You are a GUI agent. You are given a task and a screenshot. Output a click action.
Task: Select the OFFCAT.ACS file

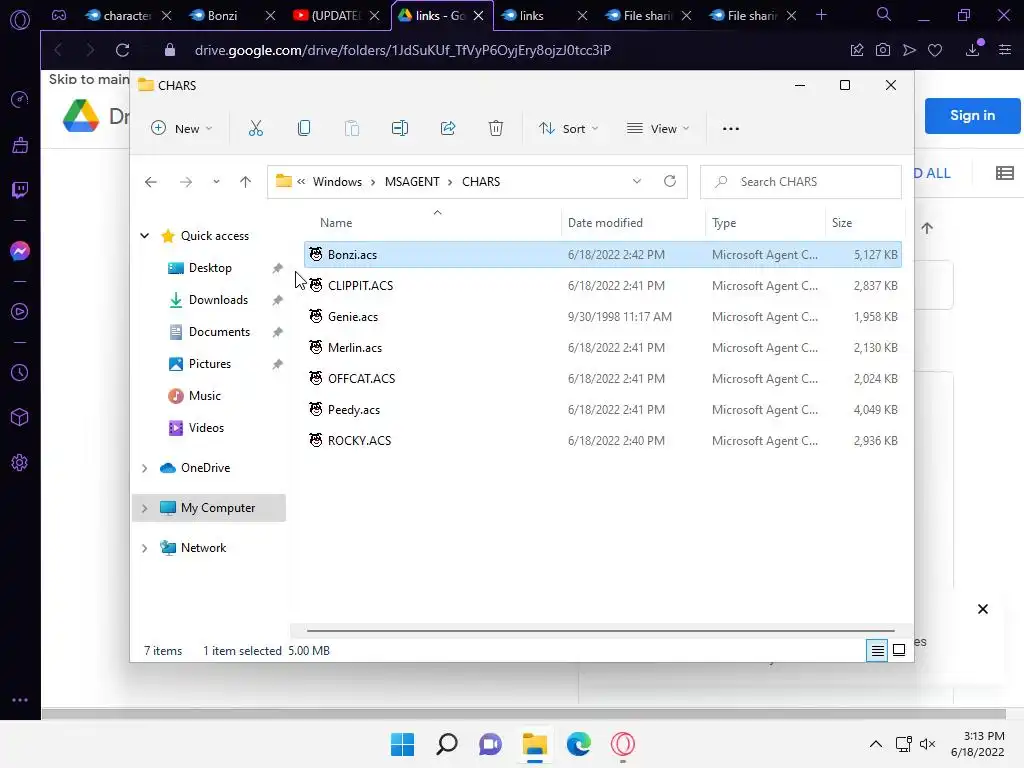602,379
